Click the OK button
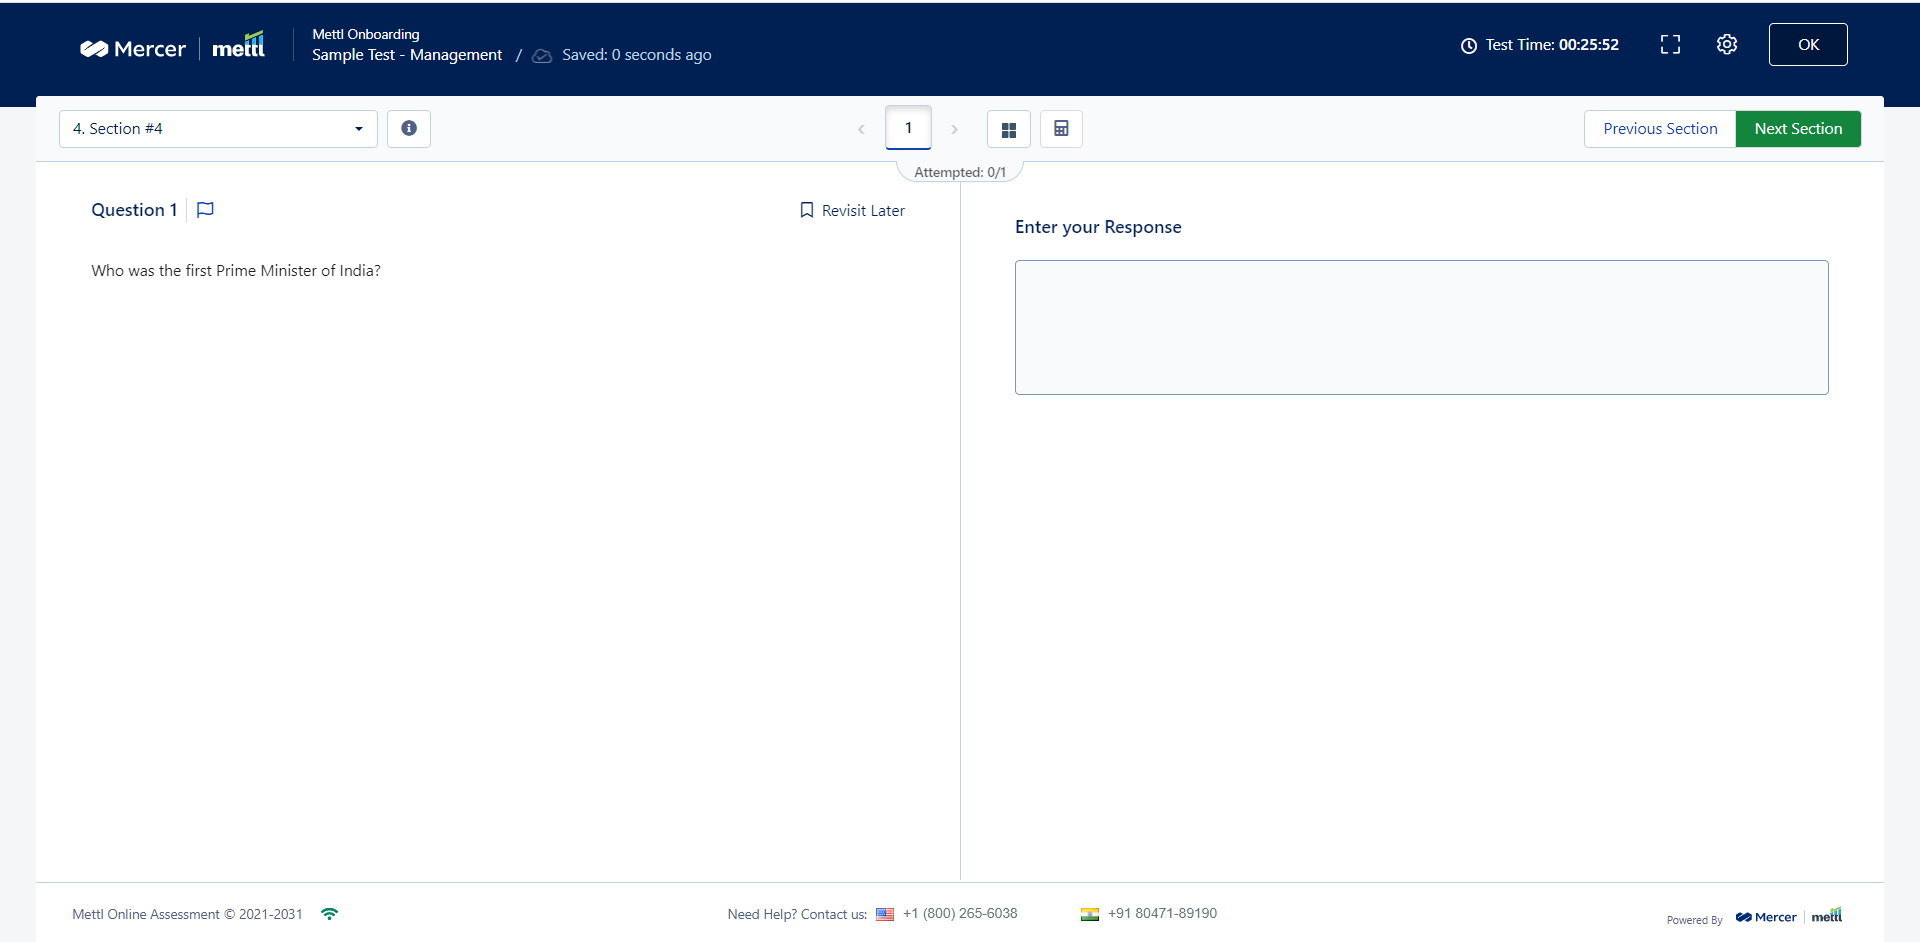Viewport: 1920px width, 942px height. click(x=1808, y=45)
